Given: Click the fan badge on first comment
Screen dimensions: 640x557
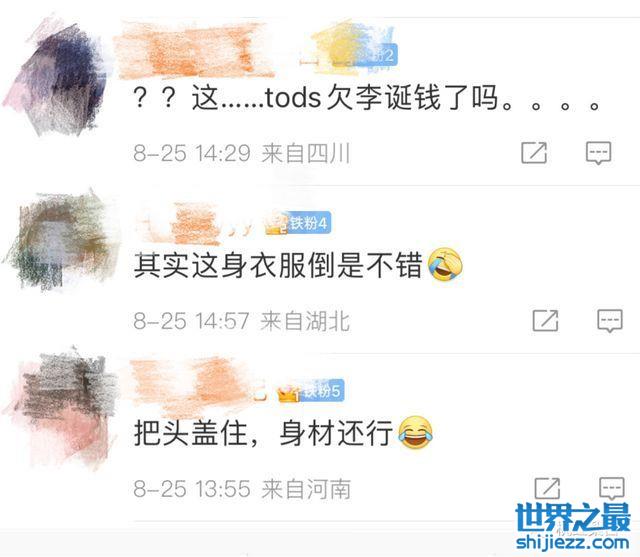Looking at the screenshot, I should pyautogui.click(x=378, y=55).
